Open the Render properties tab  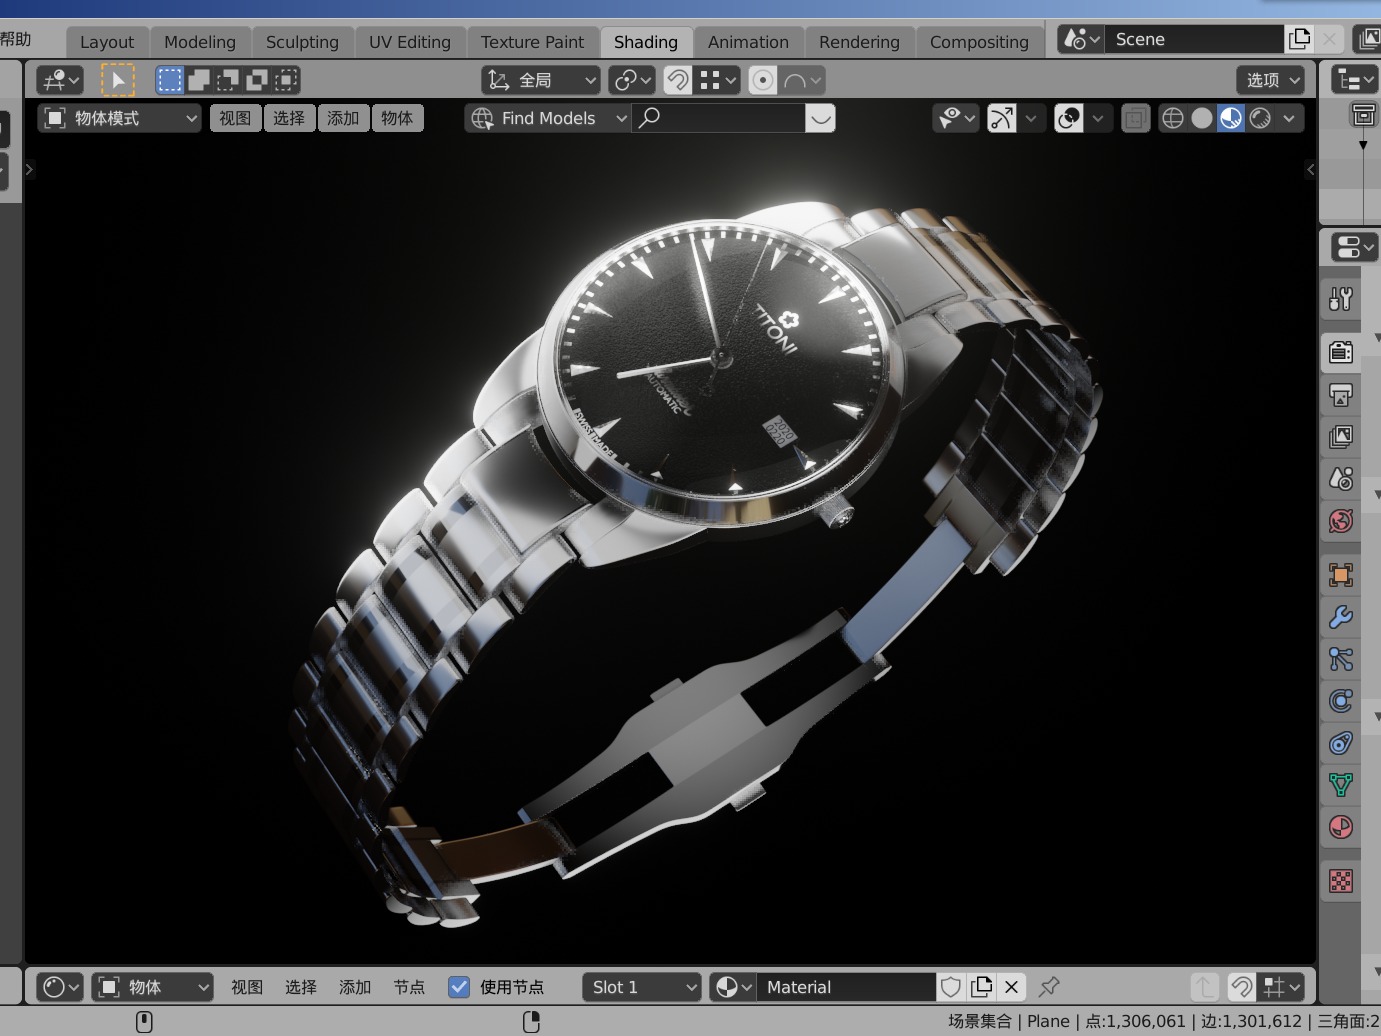coord(1341,351)
